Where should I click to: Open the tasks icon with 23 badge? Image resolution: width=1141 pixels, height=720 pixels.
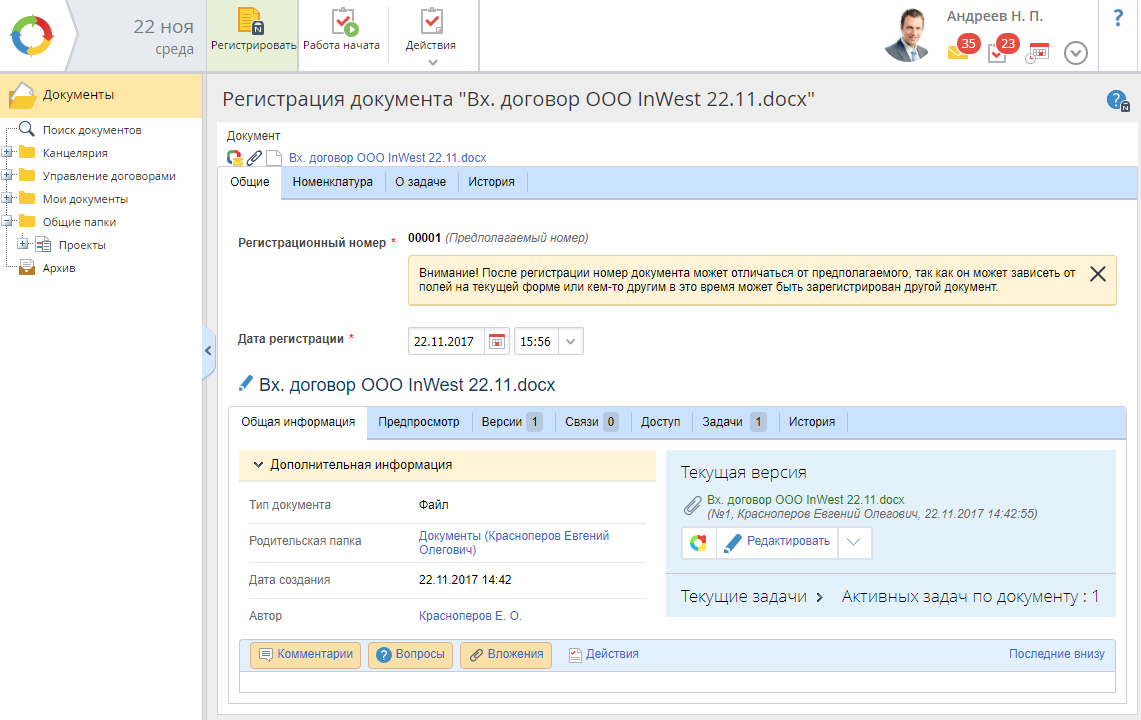coord(997,52)
